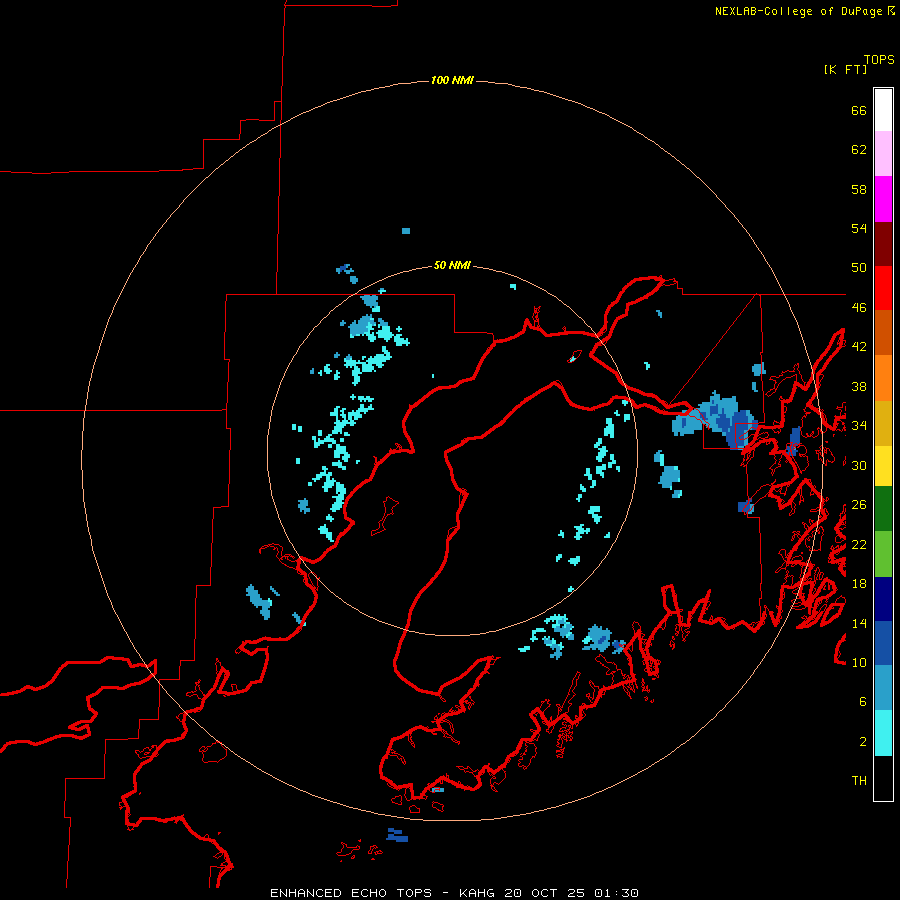
Task: Click the 'TOPS' legend title
Action: (x=879, y=59)
